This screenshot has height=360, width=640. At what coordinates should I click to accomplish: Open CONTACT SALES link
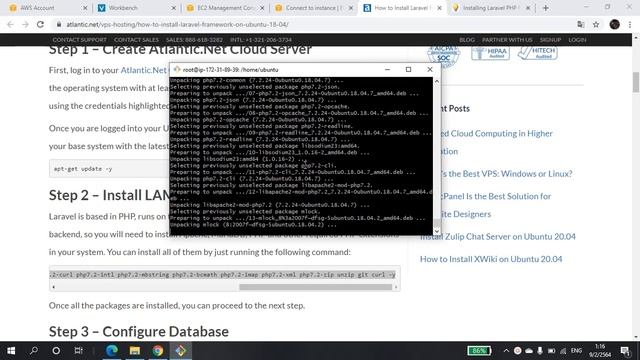[x=136, y=40]
